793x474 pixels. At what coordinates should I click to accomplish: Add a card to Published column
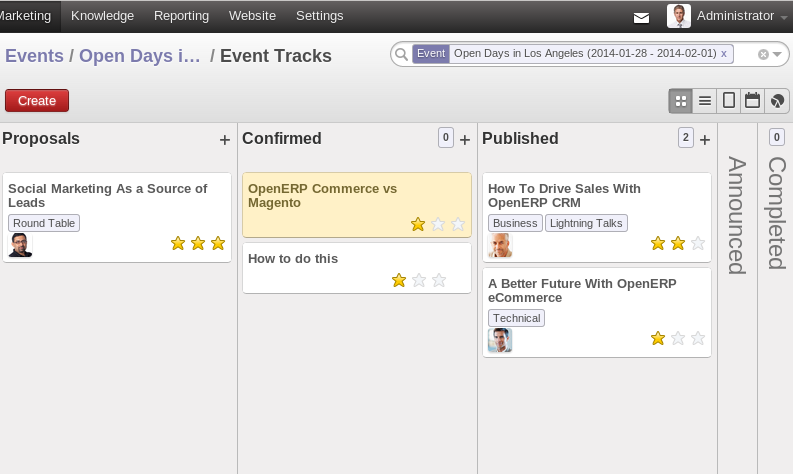pyautogui.click(x=705, y=140)
